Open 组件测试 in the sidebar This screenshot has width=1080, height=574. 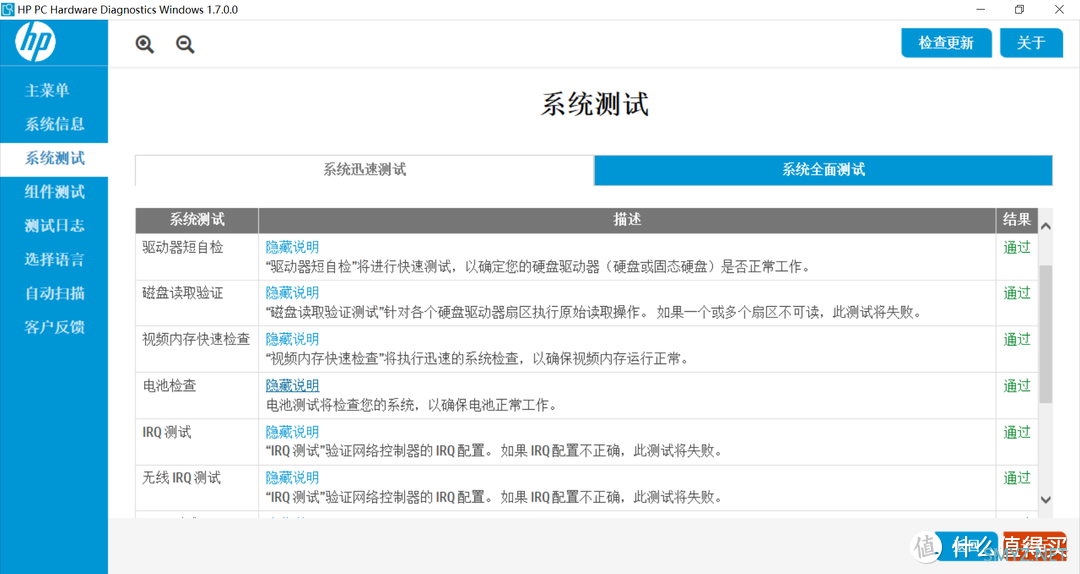pyautogui.click(x=54, y=192)
